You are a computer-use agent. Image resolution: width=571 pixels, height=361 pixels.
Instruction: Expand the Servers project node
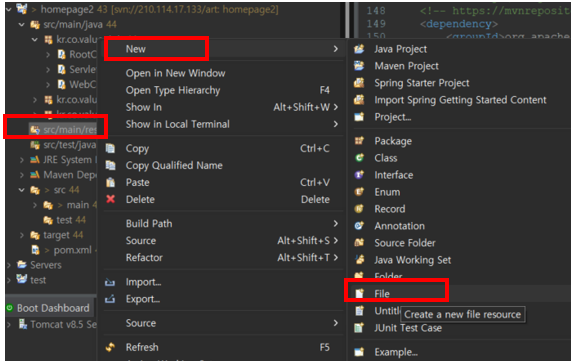tap(9, 265)
